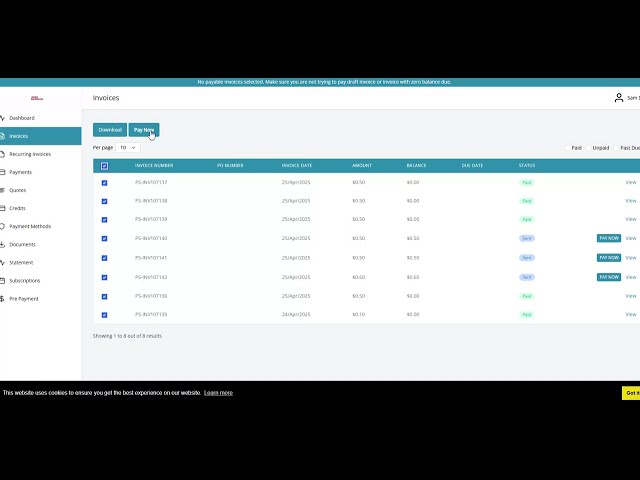Go to Payment Methods in sidebar
This screenshot has width=640, height=480.
coord(30,226)
